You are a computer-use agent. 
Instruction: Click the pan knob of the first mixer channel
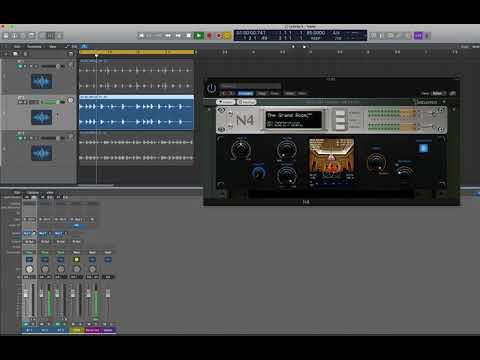pos(29,269)
